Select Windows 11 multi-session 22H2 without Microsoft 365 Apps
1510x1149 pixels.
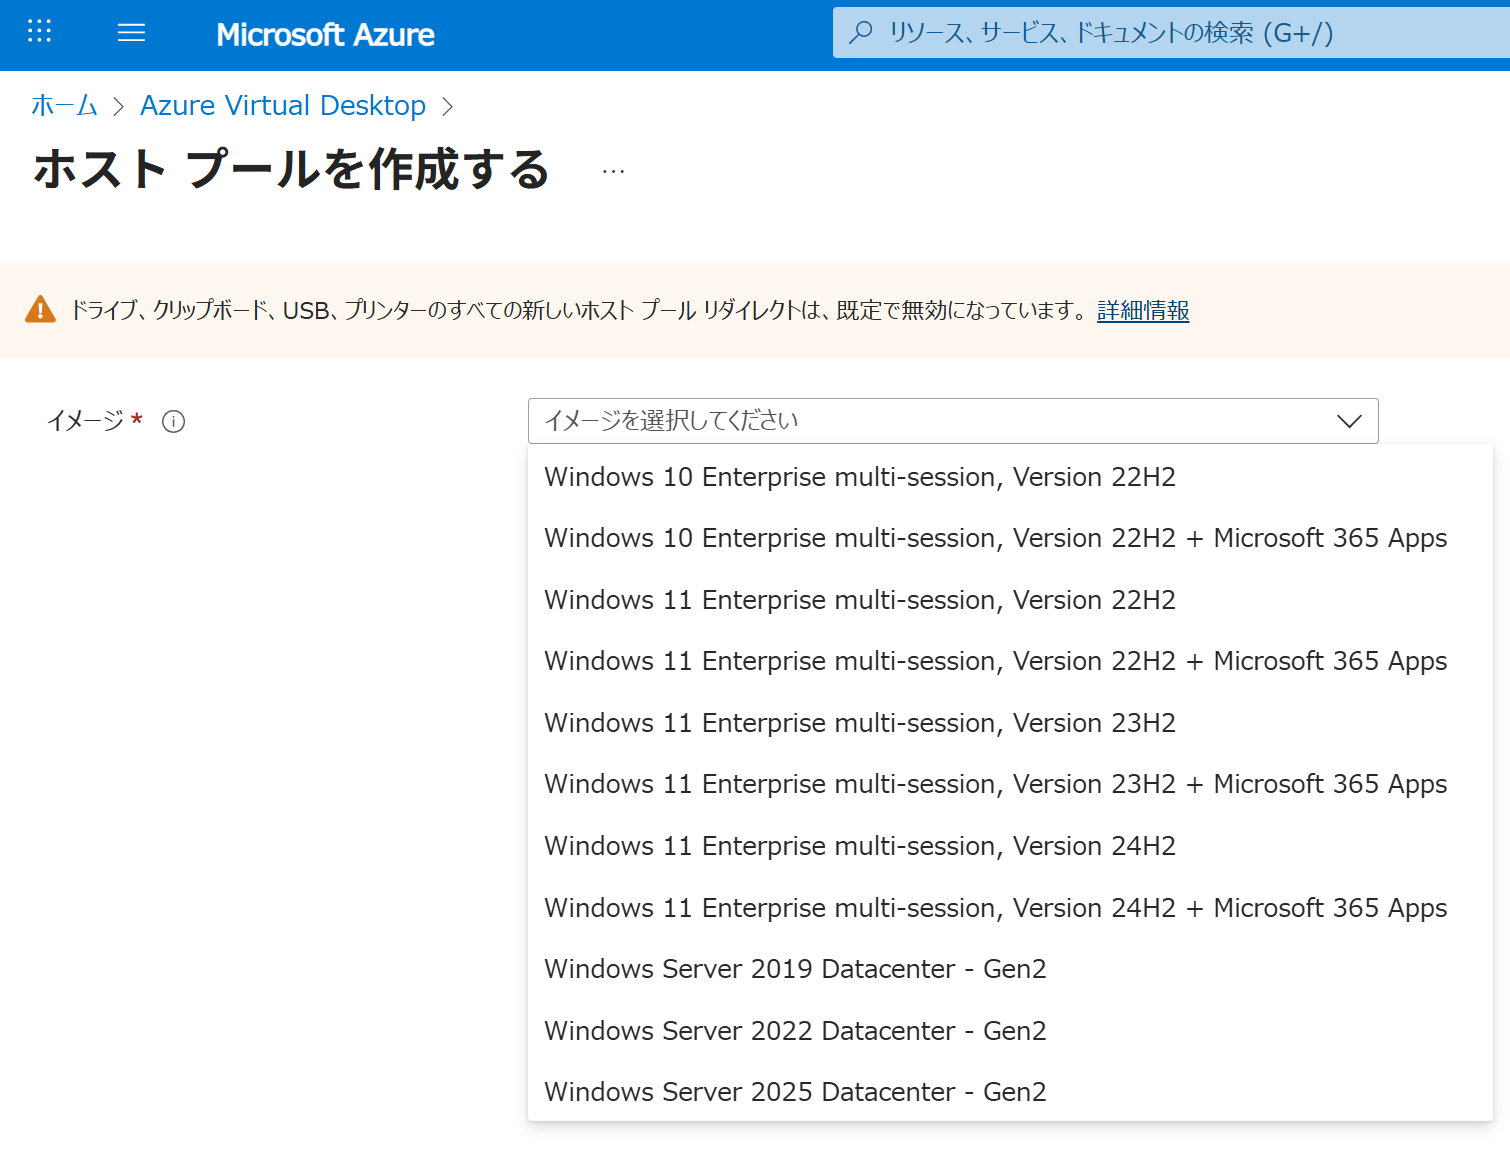(1010, 600)
